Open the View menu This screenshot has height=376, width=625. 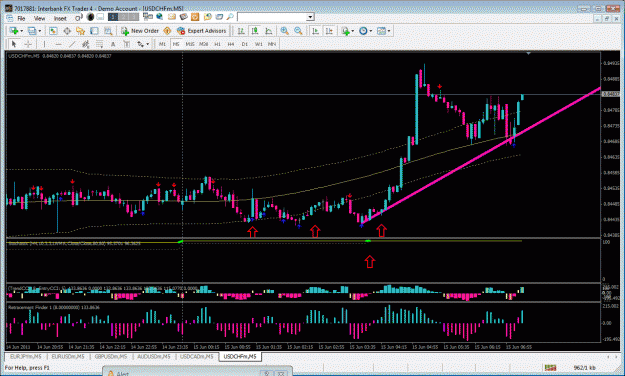tap(39, 18)
